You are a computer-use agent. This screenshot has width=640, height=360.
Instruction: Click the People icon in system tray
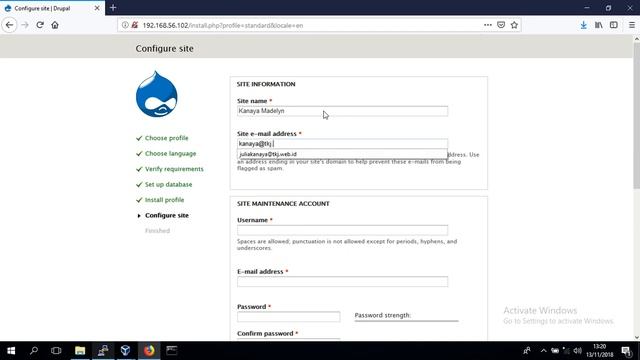tap(527, 351)
